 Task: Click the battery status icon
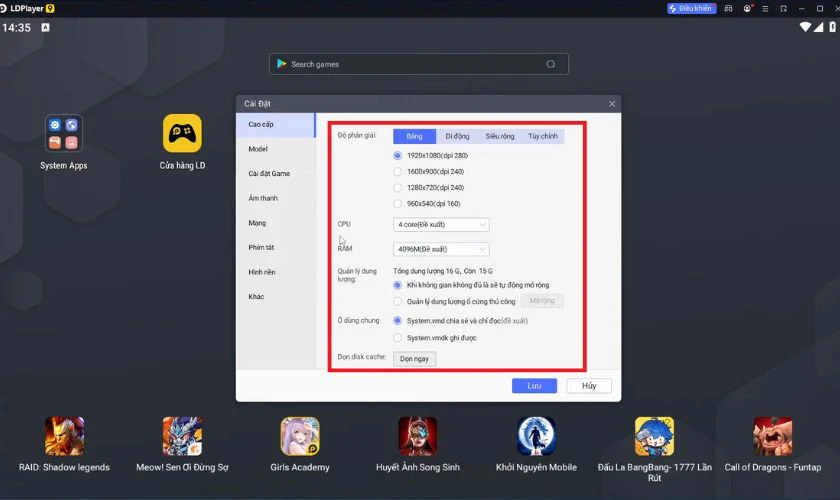832,27
